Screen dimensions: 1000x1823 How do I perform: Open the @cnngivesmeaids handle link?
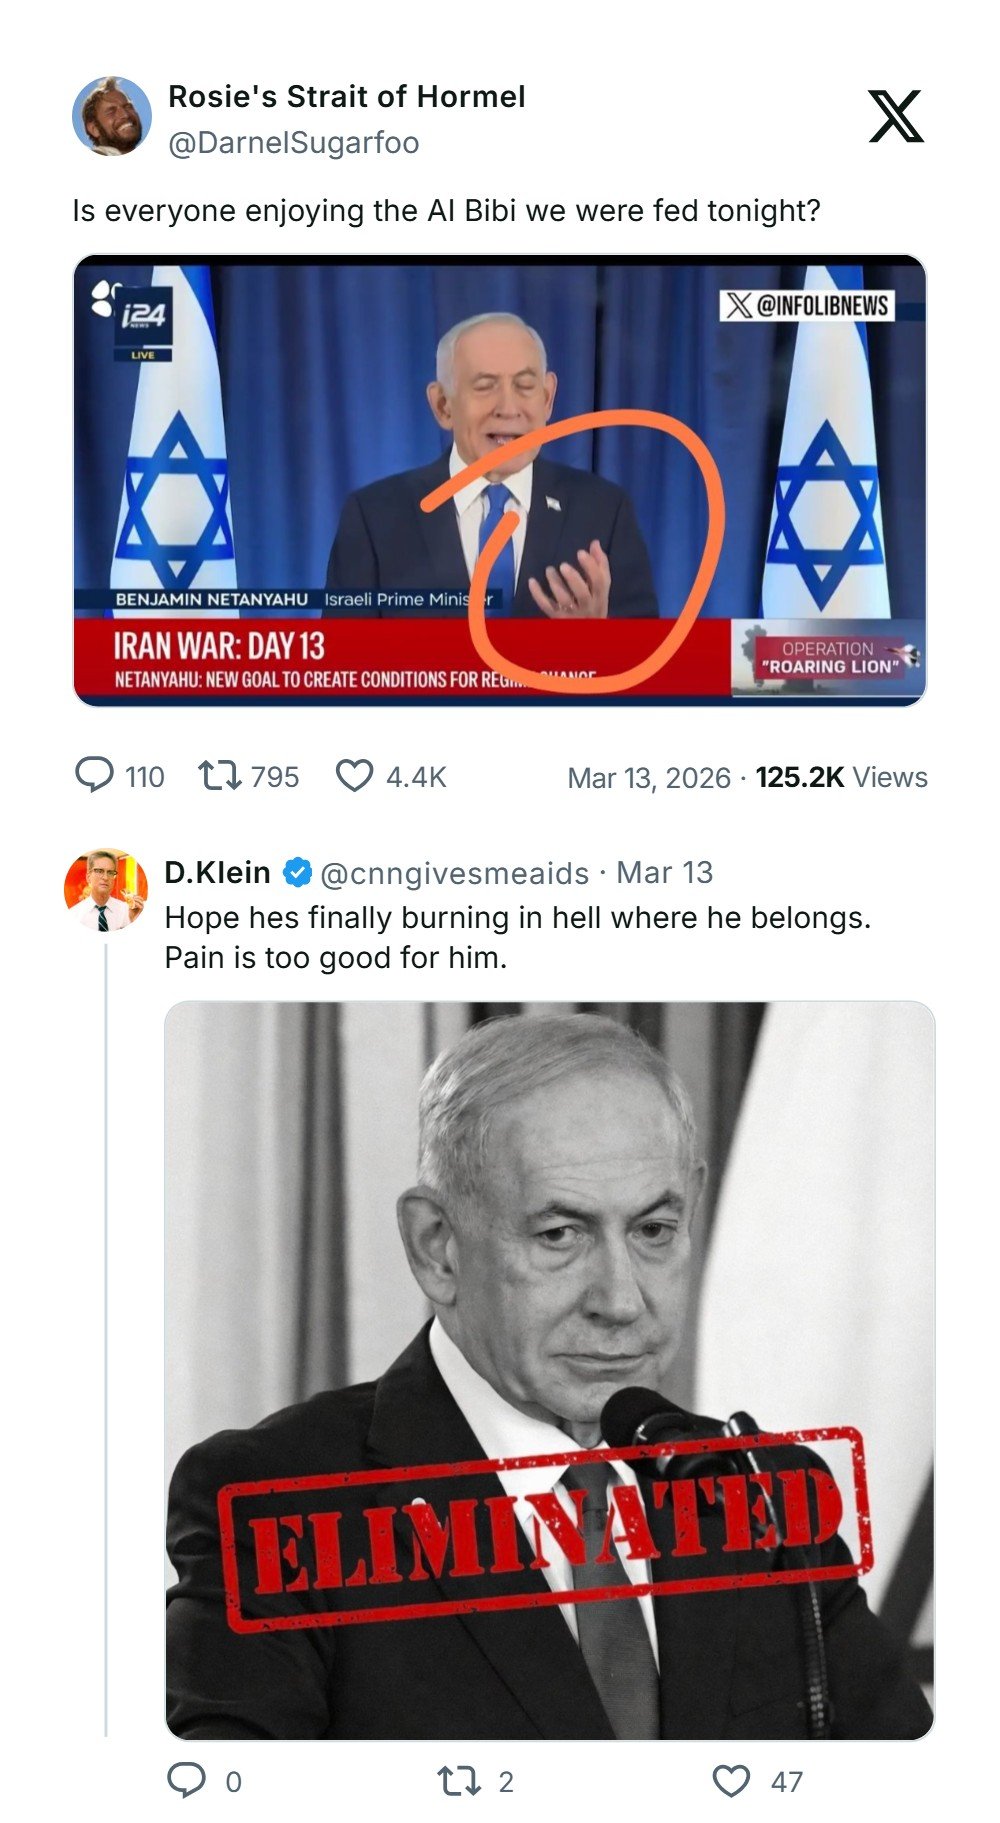coord(454,873)
